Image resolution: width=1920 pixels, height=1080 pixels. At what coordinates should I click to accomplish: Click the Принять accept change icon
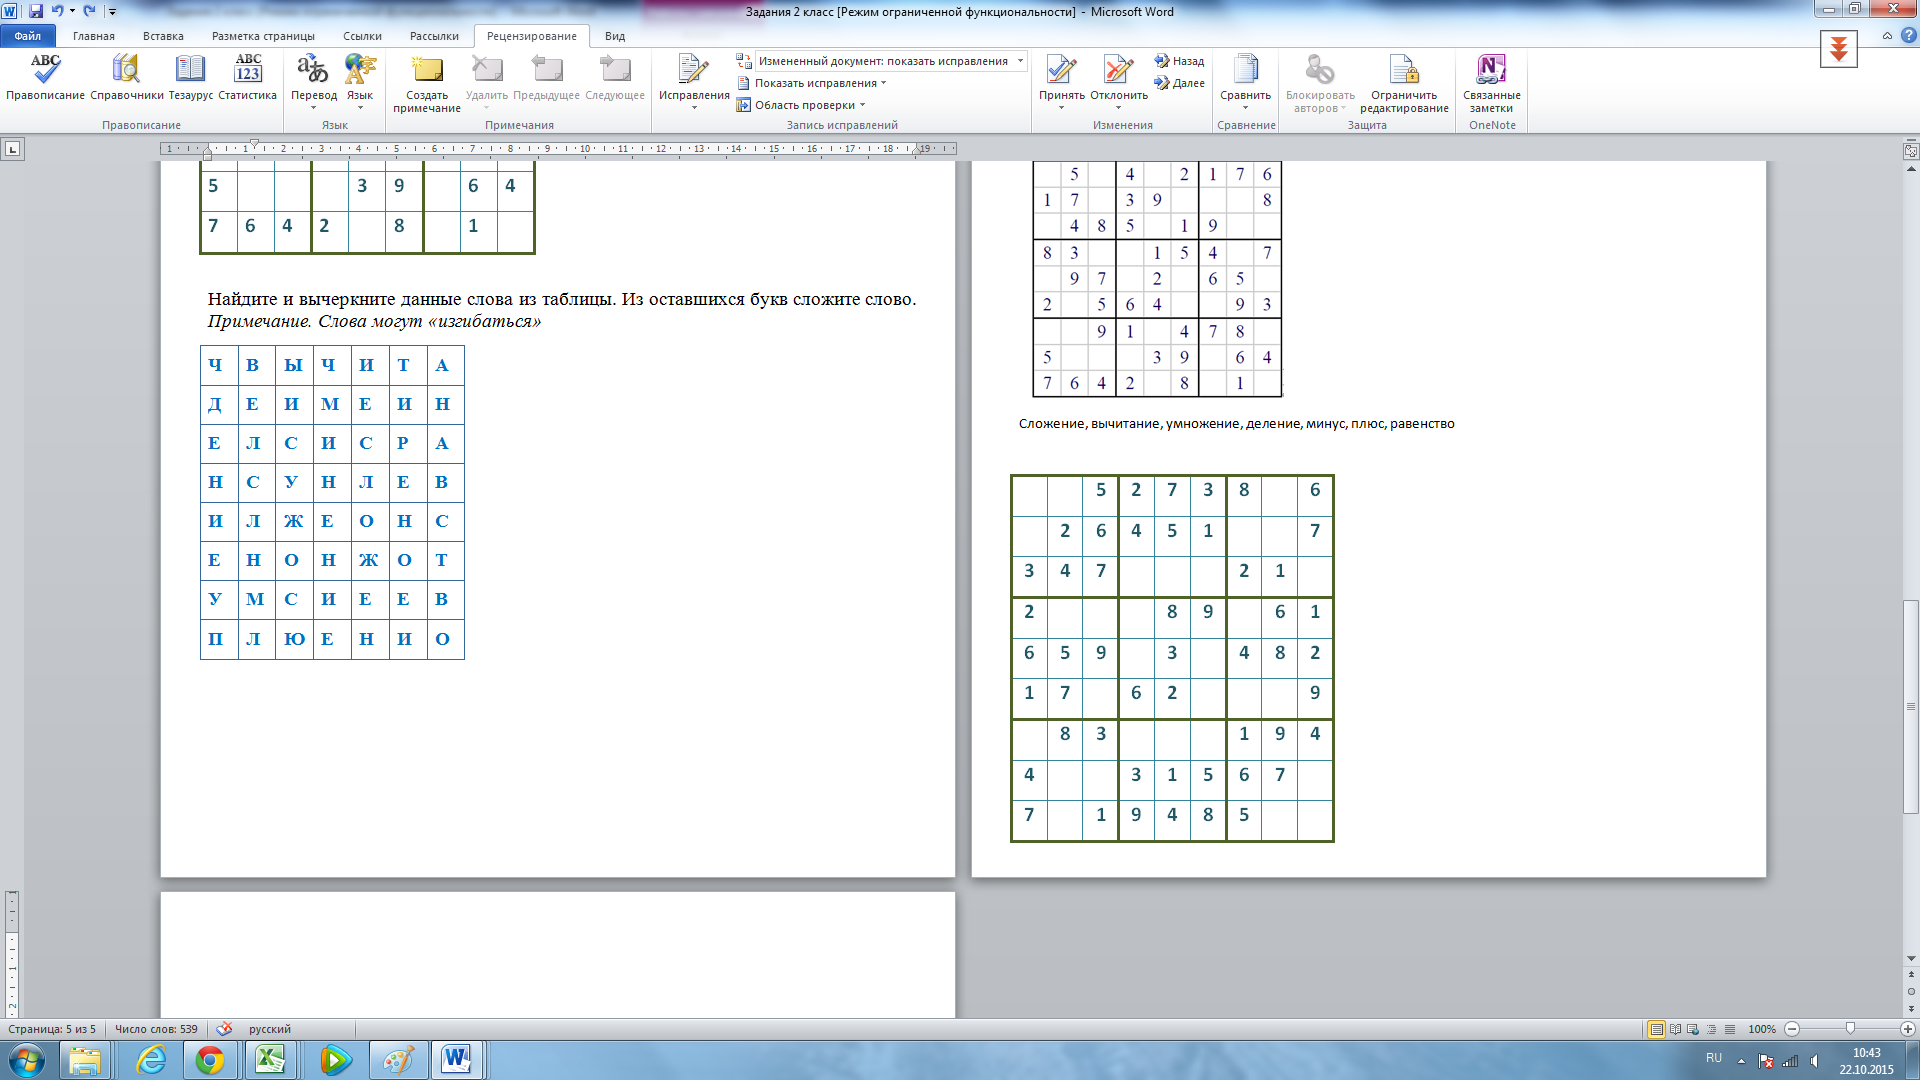[x=1060, y=70]
